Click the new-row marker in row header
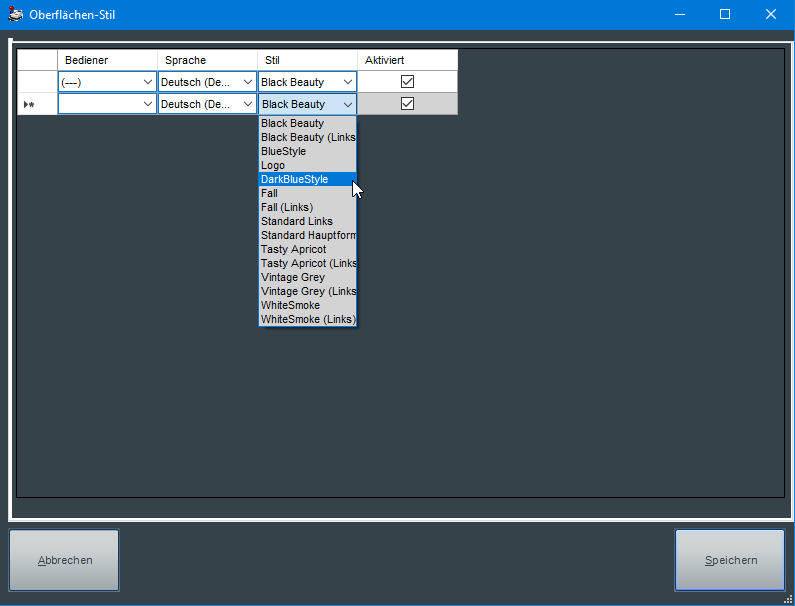Screen dimensions: 795x606 (x=29, y=104)
